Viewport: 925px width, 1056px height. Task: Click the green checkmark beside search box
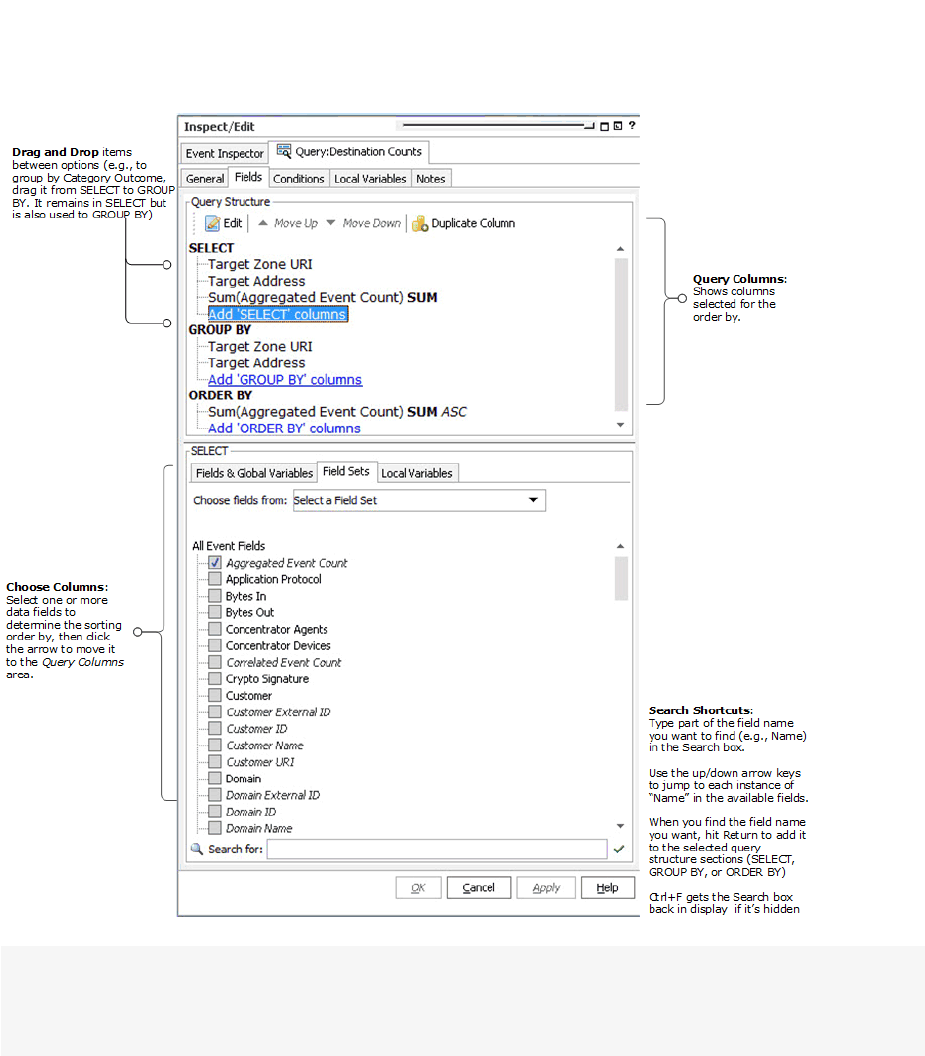point(619,849)
